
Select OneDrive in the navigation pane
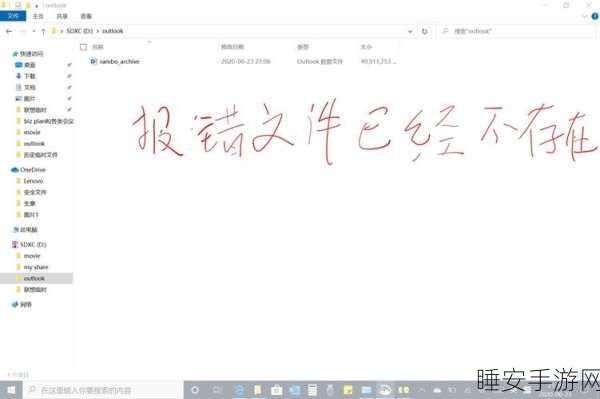[x=33, y=169]
